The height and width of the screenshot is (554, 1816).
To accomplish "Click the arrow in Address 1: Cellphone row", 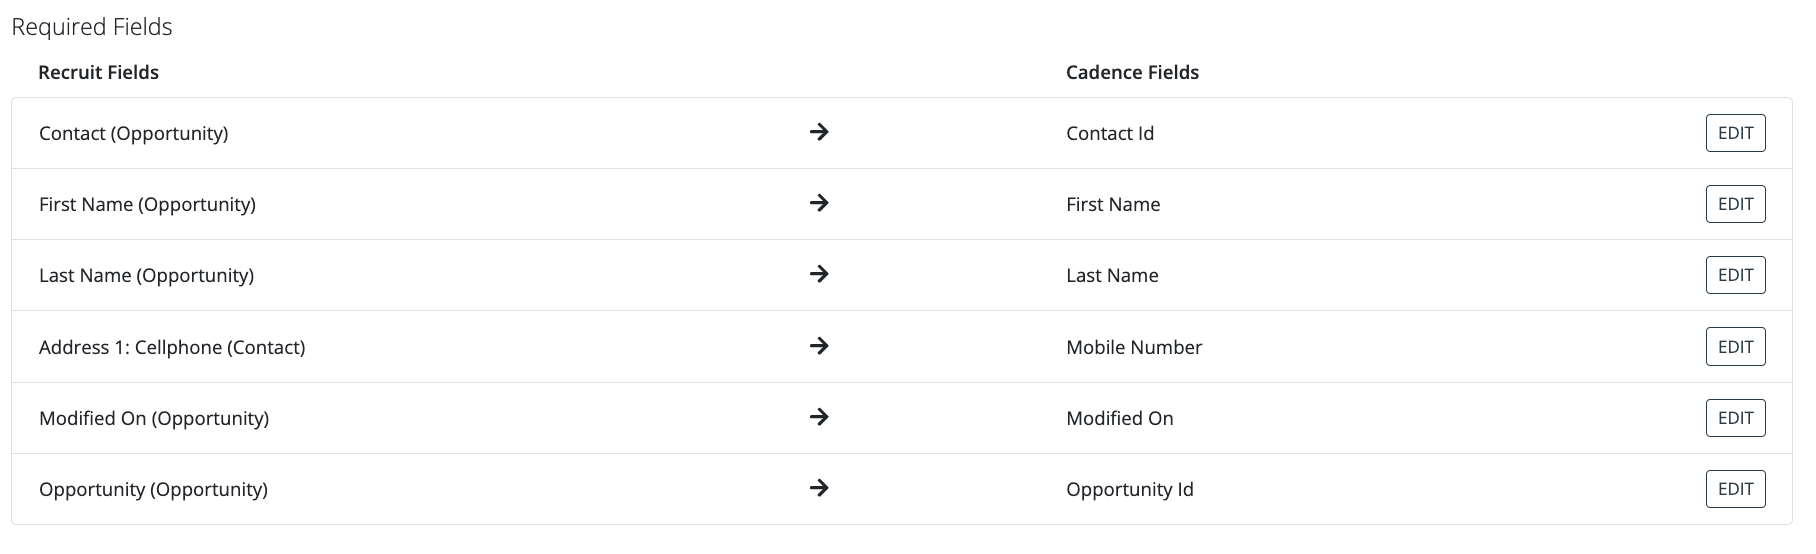I will (x=819, y=346).
